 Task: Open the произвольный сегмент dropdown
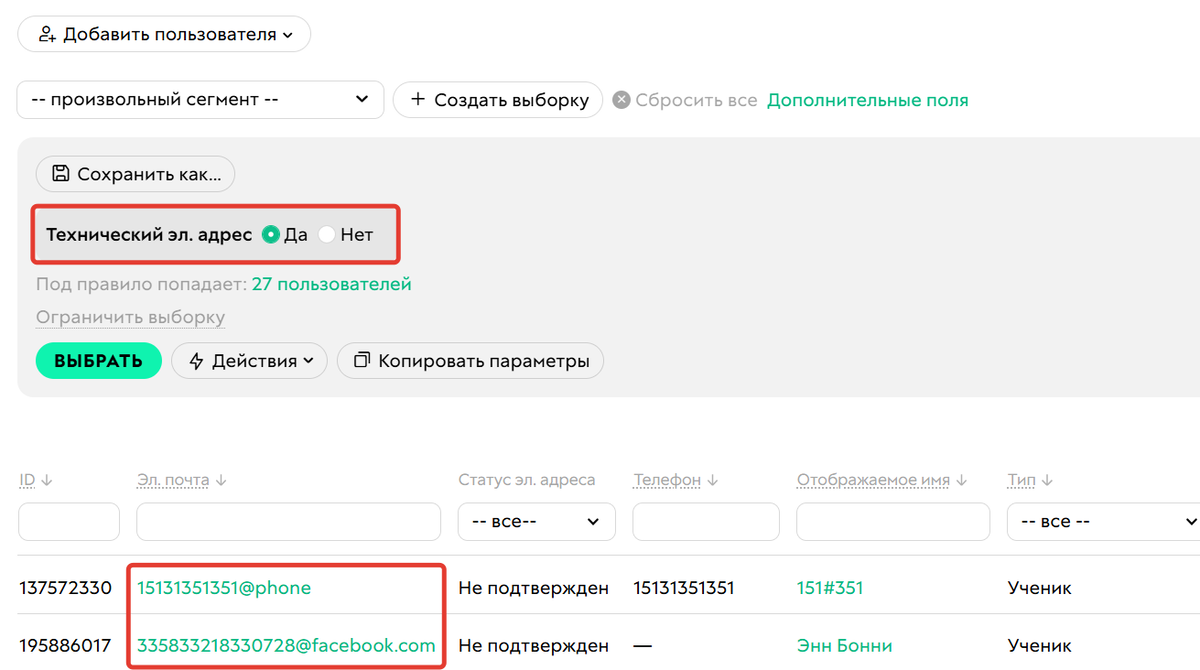click(x=200, y=100)
